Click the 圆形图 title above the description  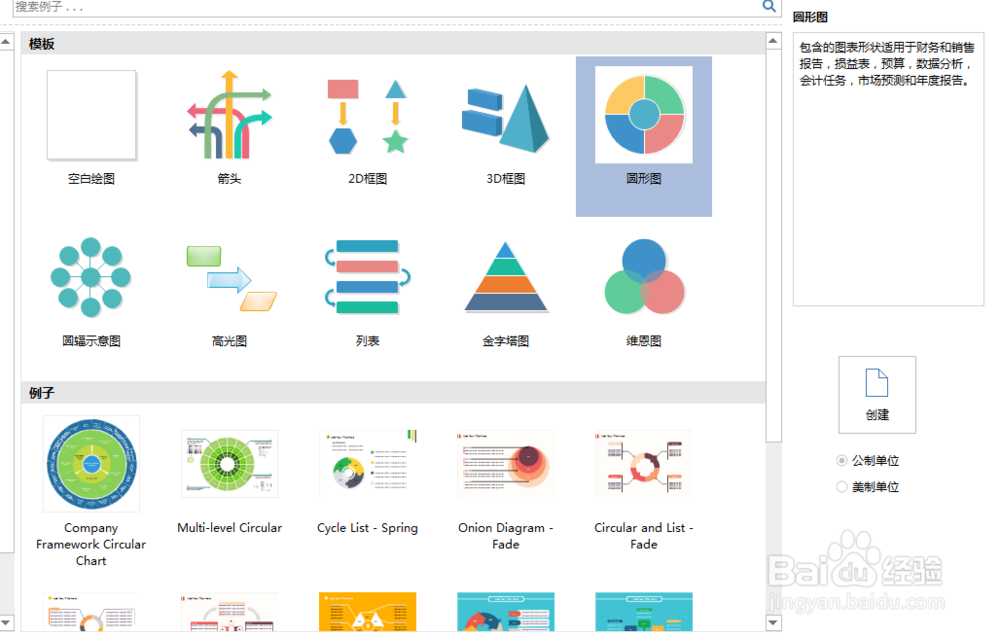coord(810,17)
